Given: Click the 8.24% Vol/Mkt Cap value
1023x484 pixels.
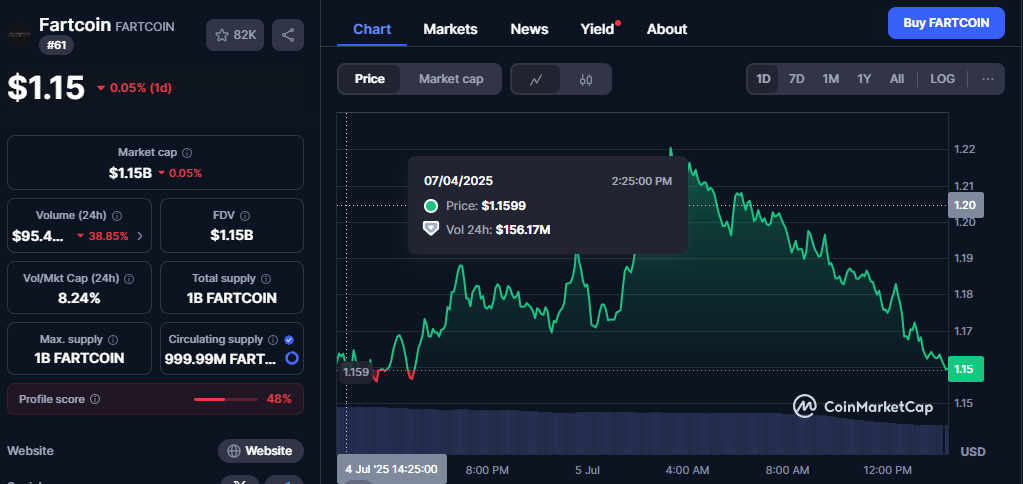Looking at the screenshot, I should pos(79,298).
